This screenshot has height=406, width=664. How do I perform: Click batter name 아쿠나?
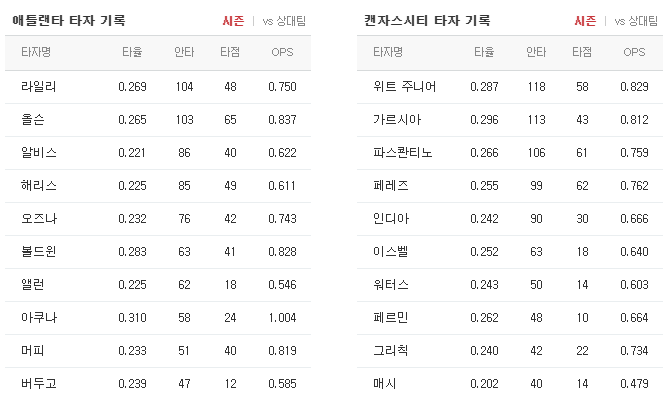pyautogui.click(x=39, y=318)
